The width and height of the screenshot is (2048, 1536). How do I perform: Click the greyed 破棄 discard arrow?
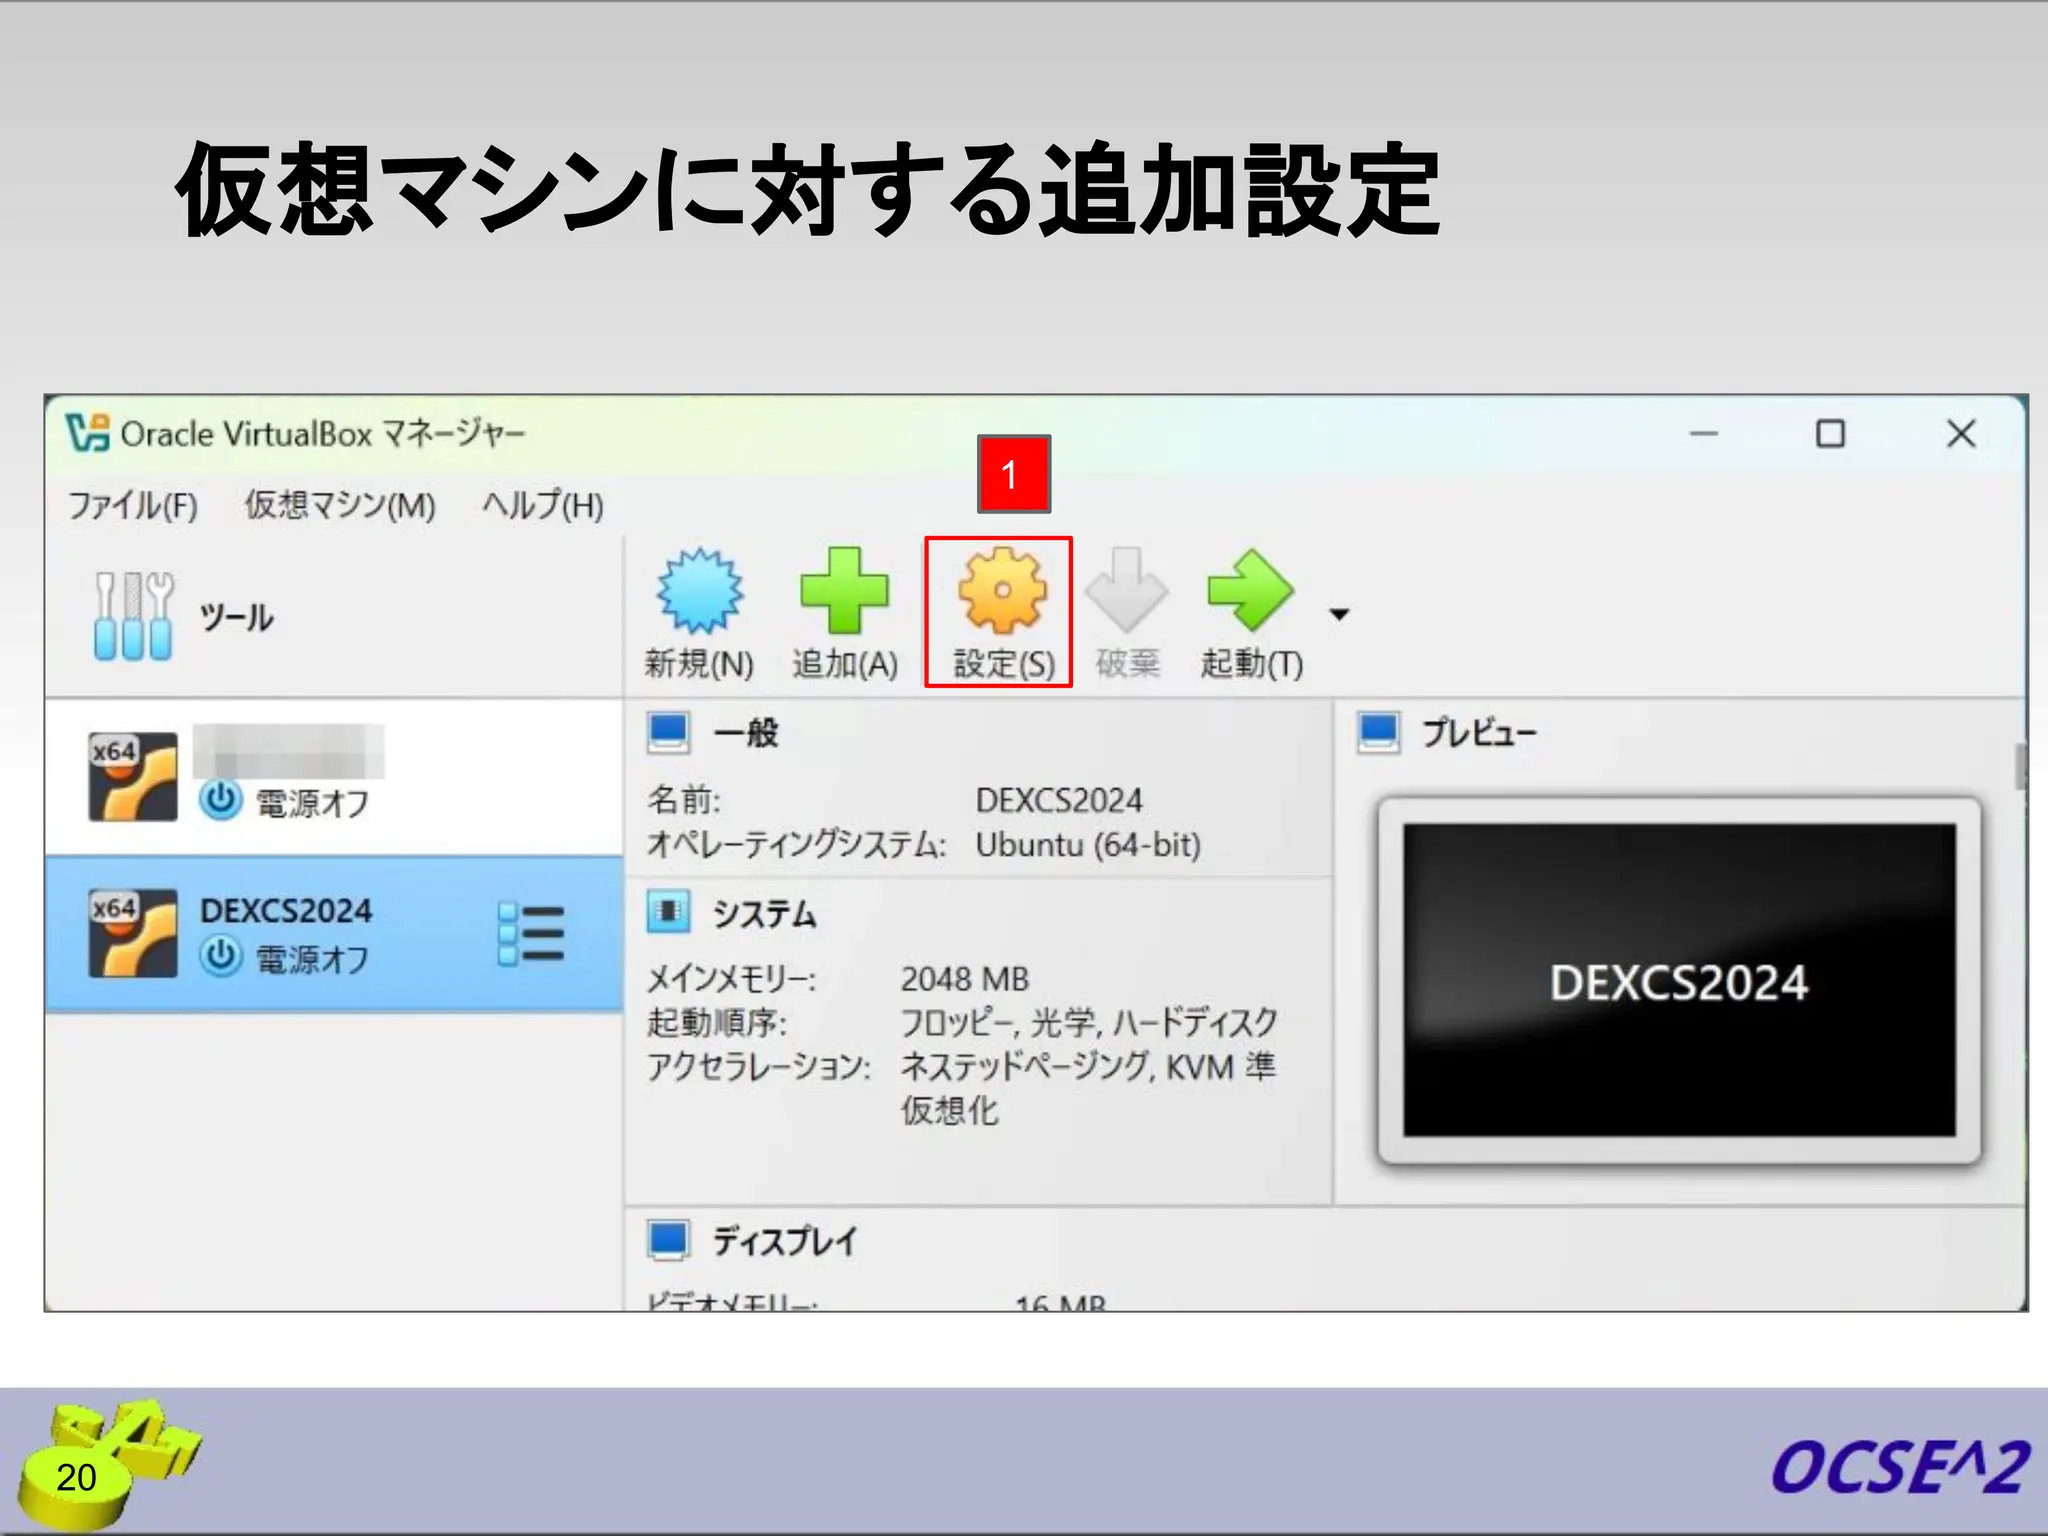(x=1127, y=590)
